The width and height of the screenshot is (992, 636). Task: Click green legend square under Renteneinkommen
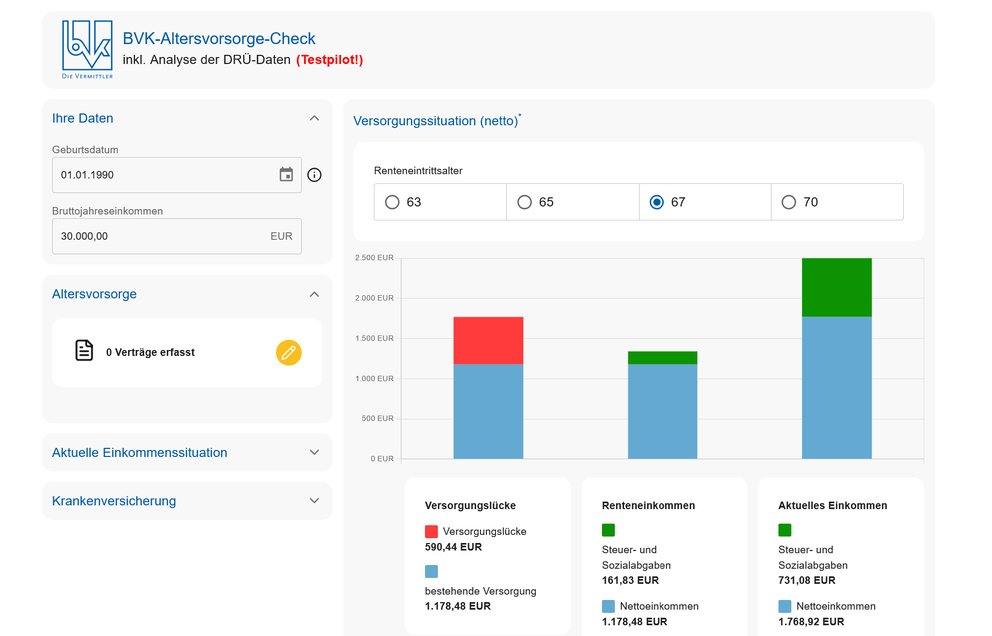(x=608, y=530)
